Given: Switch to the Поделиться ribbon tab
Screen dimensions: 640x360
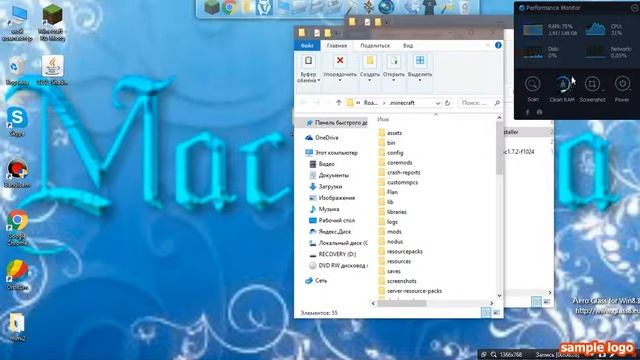Looking at the screenshot, I should [x=375, y=46].
